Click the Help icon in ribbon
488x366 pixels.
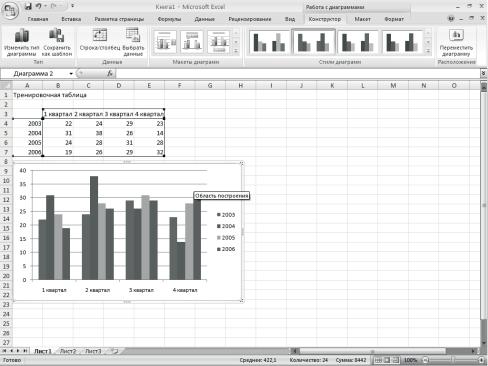coord(451,19)
